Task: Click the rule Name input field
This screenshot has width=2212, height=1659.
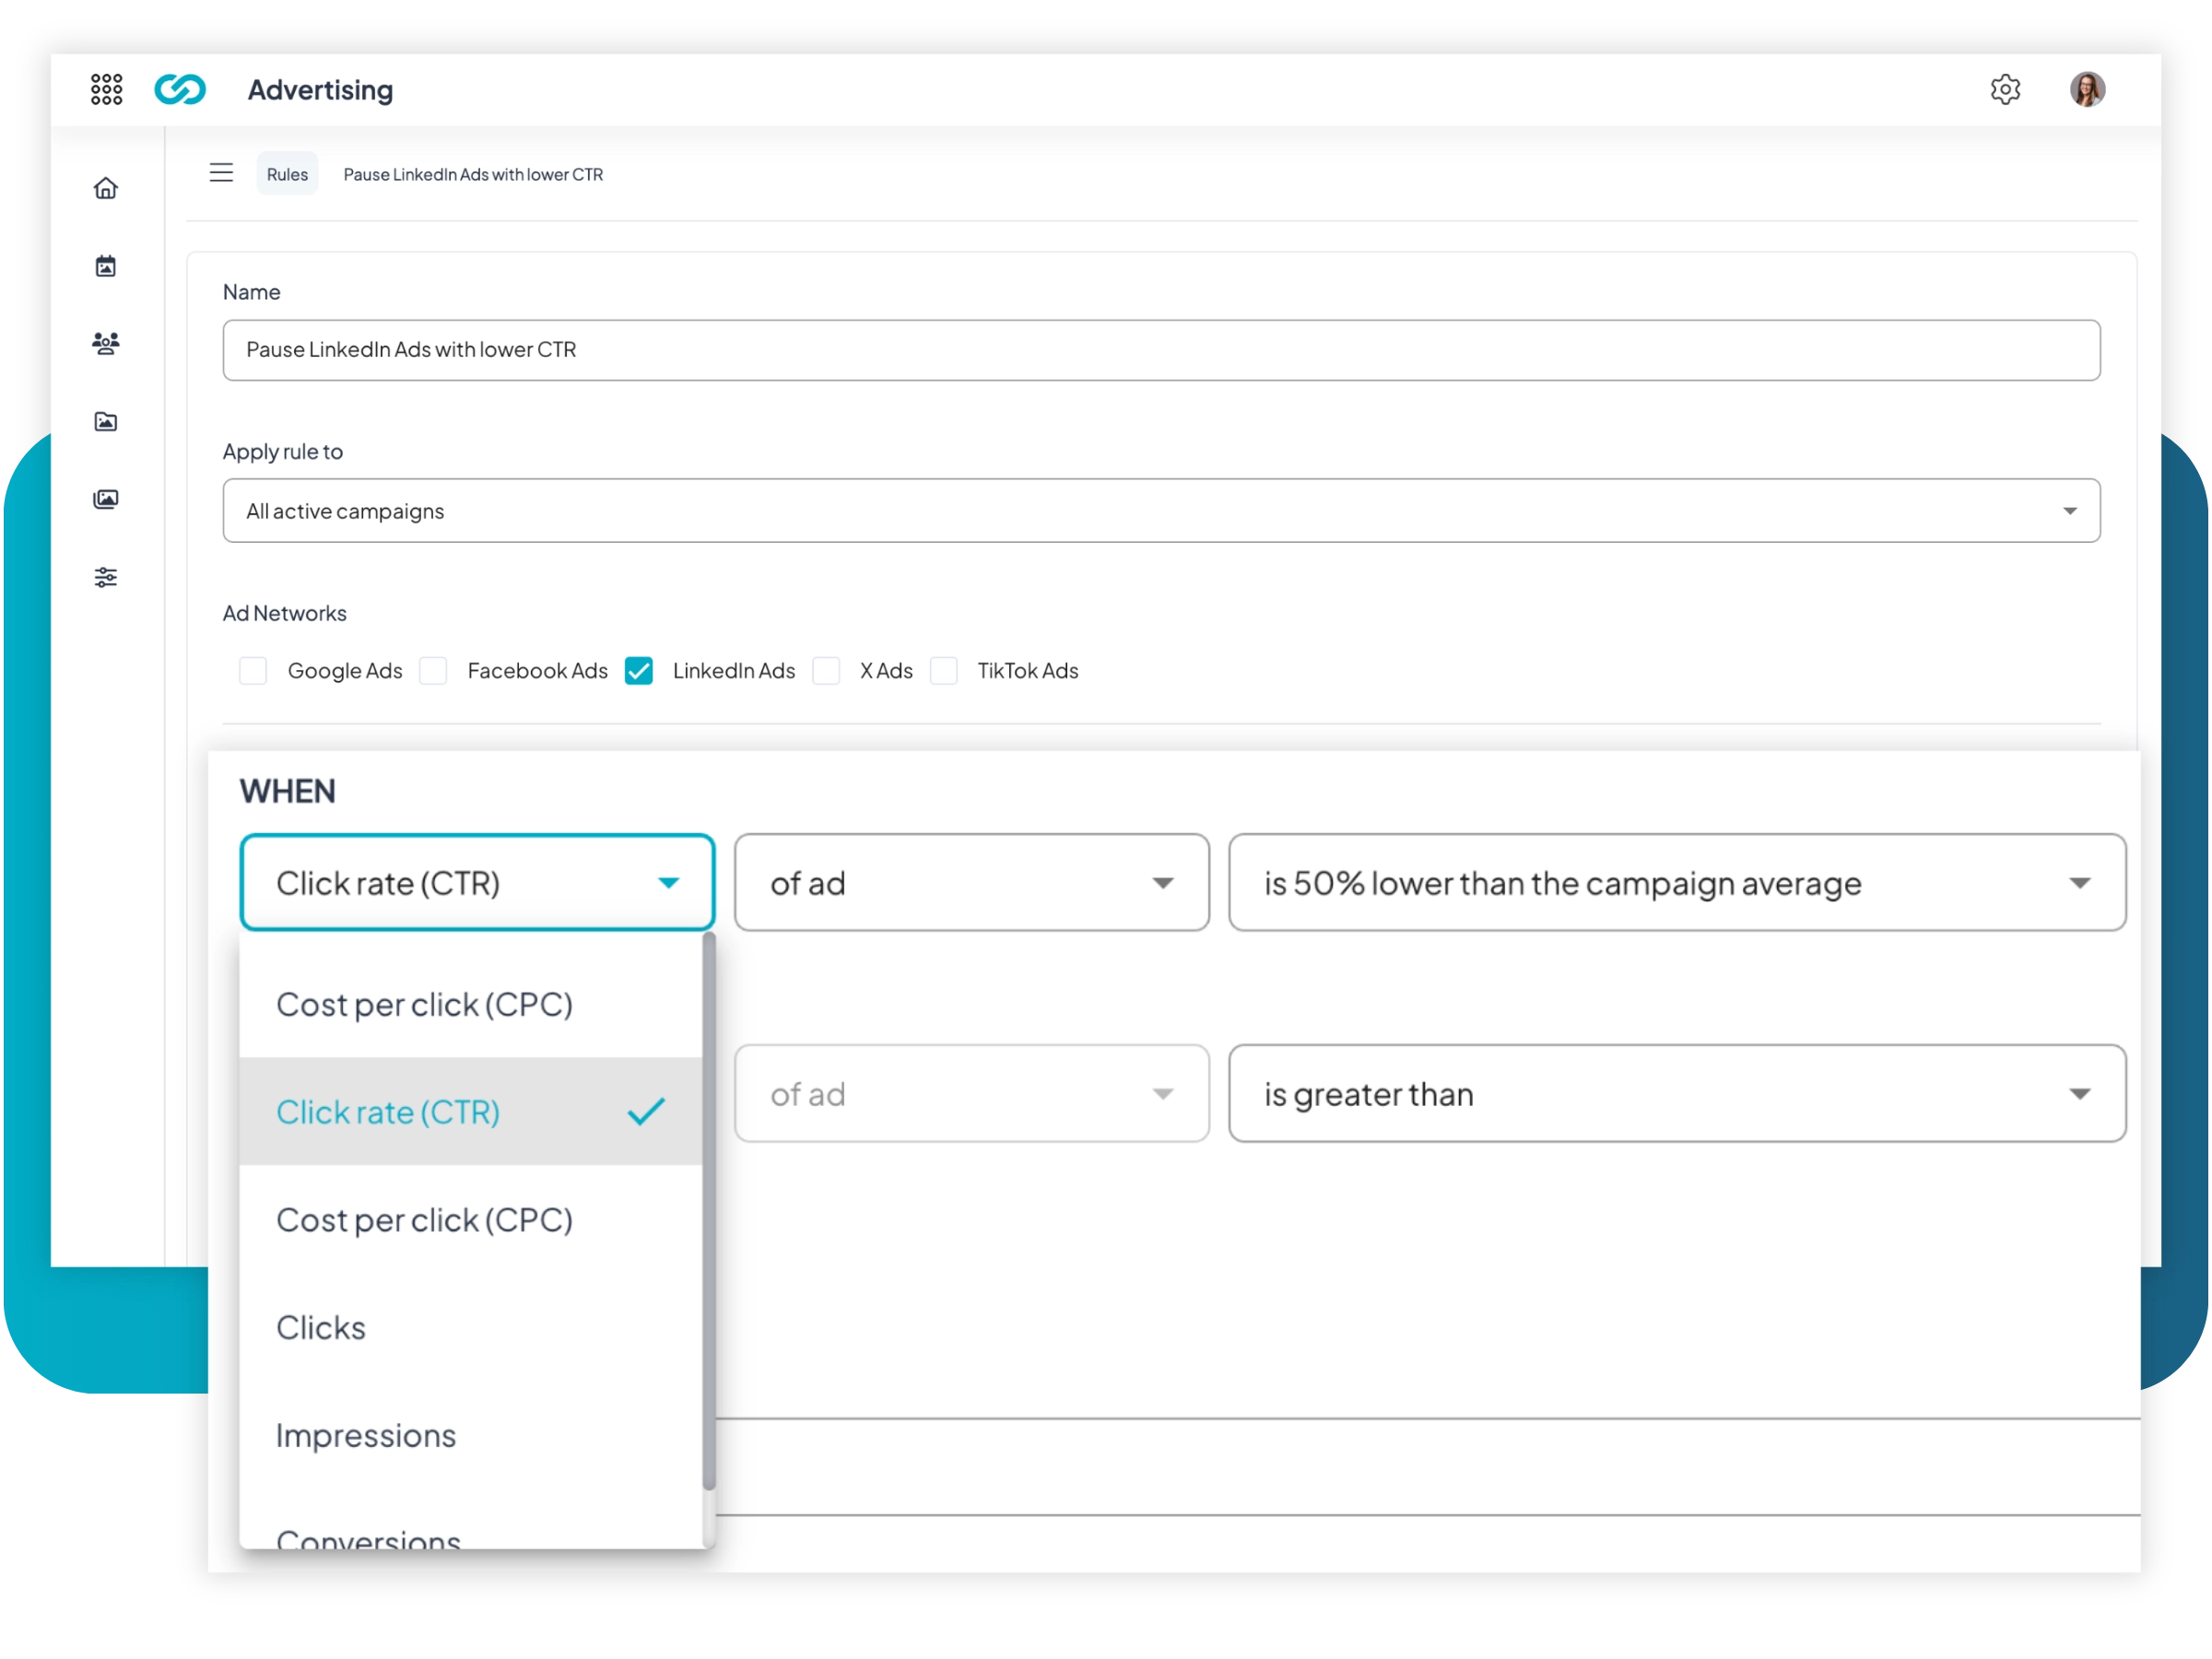Action: pyautogui.click(x=1160, y=350)
